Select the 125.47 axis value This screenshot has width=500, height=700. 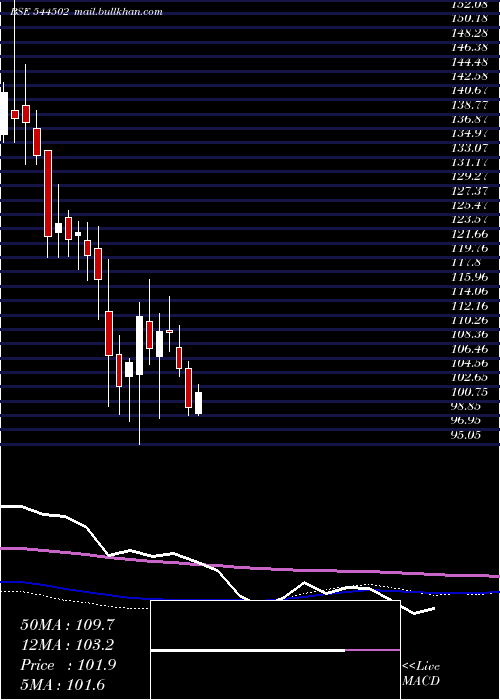point(468,205)
